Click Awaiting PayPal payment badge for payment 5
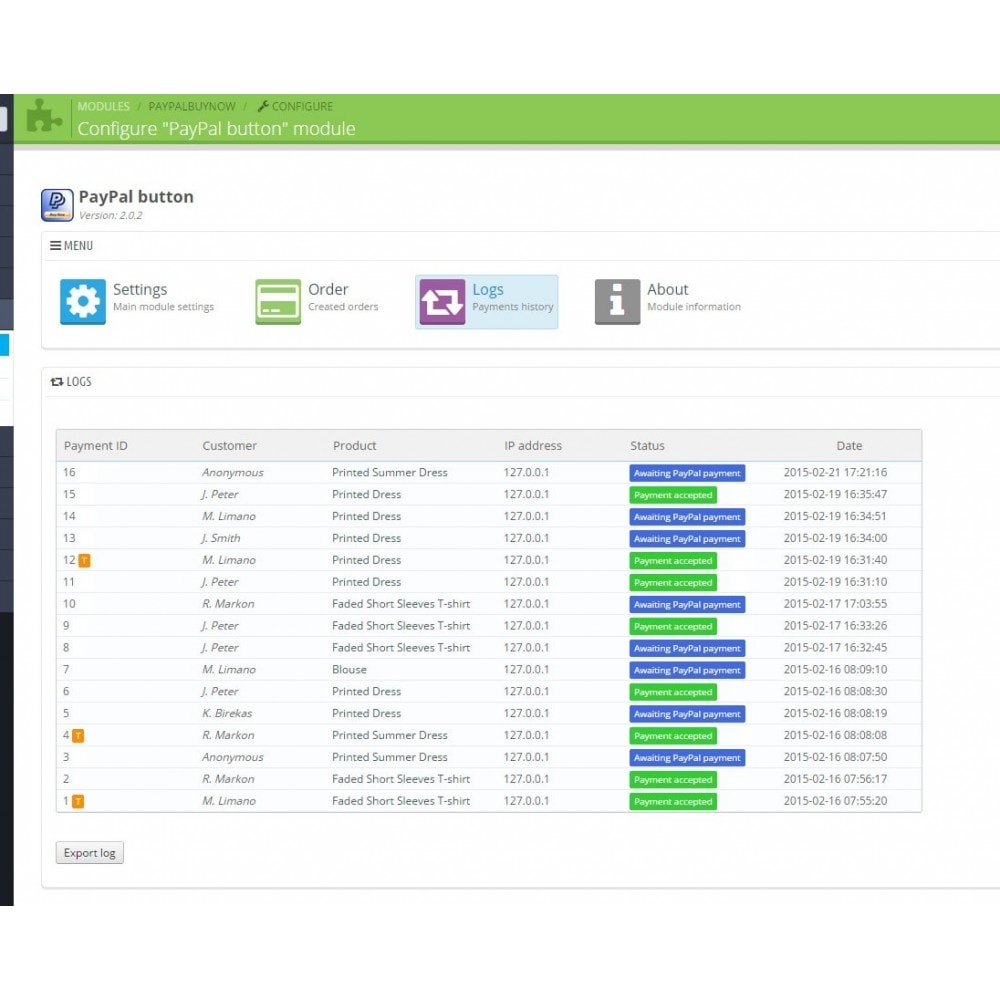1000x1000 pixels. (x=687, y=714)
